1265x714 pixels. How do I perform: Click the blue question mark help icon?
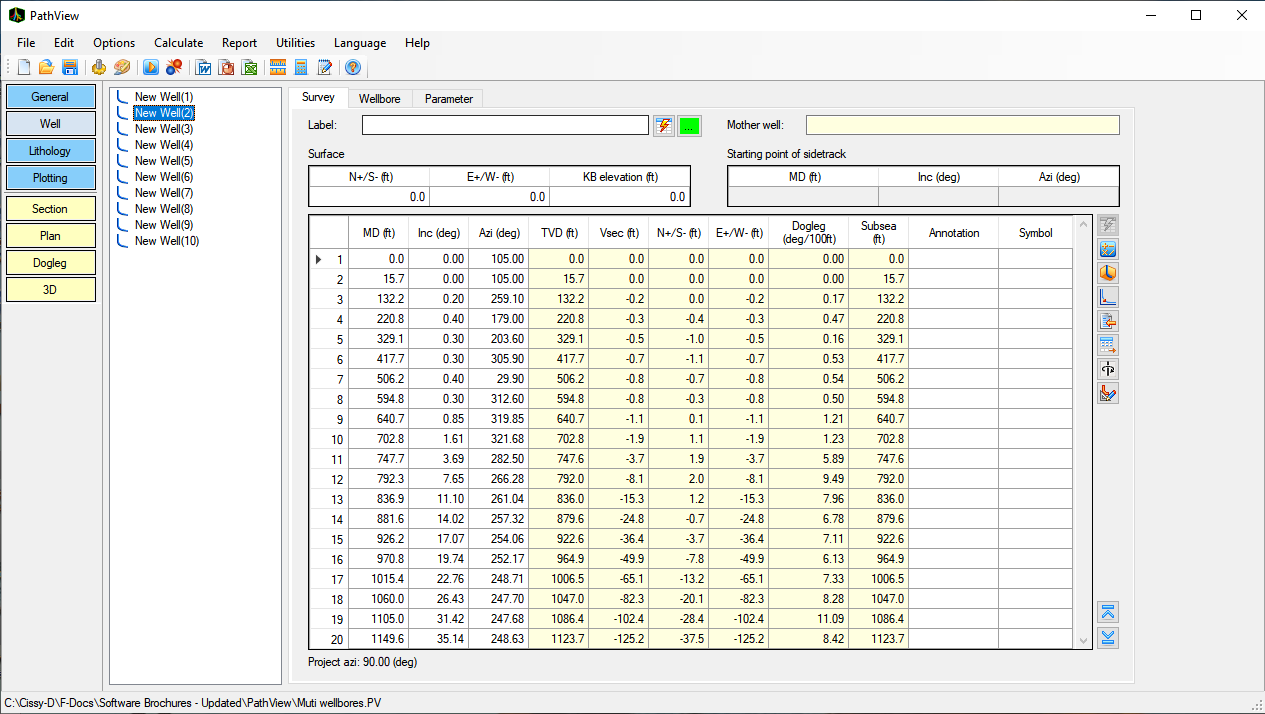(x=352, y=68)
